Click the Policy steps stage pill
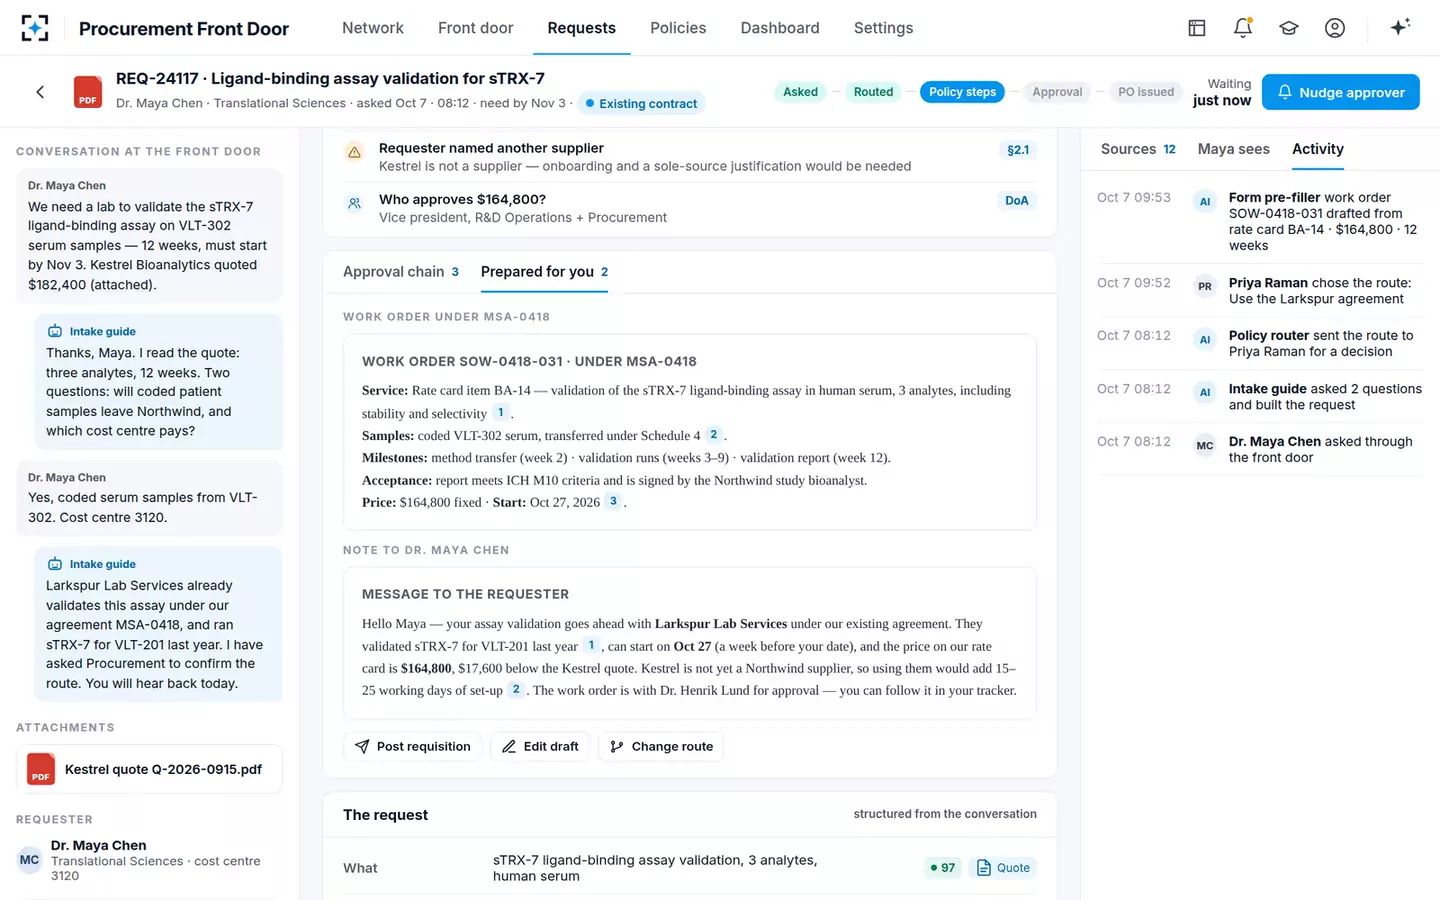 pos(962,92)
